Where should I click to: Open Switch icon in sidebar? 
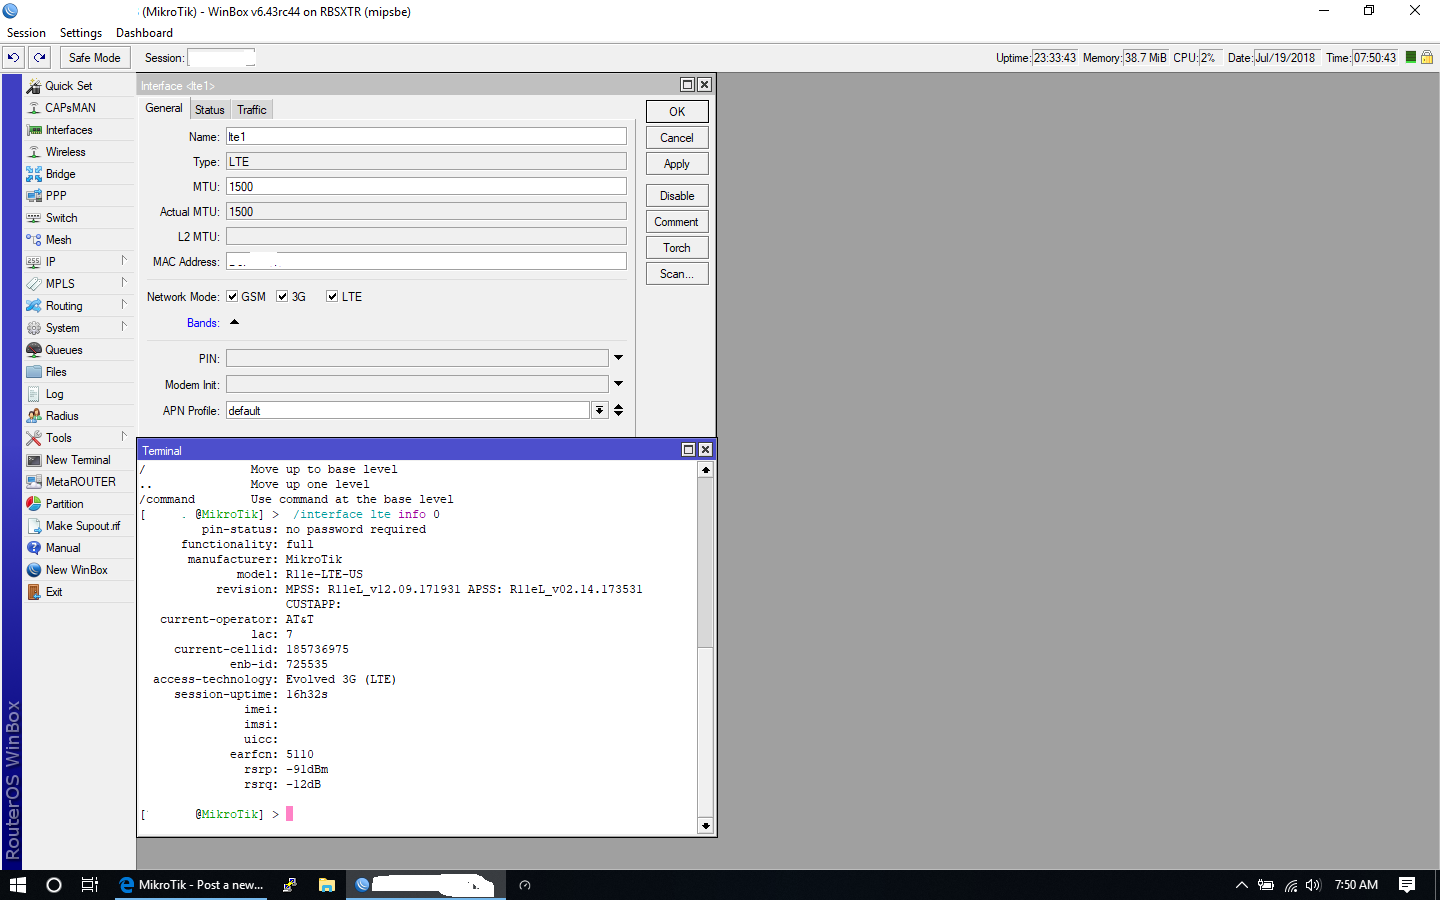tap(34, 218)
